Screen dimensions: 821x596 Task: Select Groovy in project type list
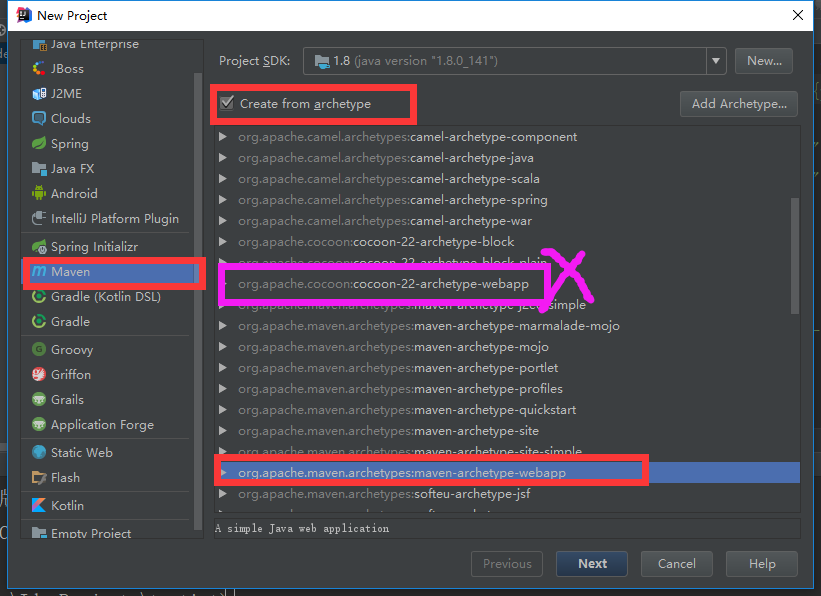coord(107,349)
